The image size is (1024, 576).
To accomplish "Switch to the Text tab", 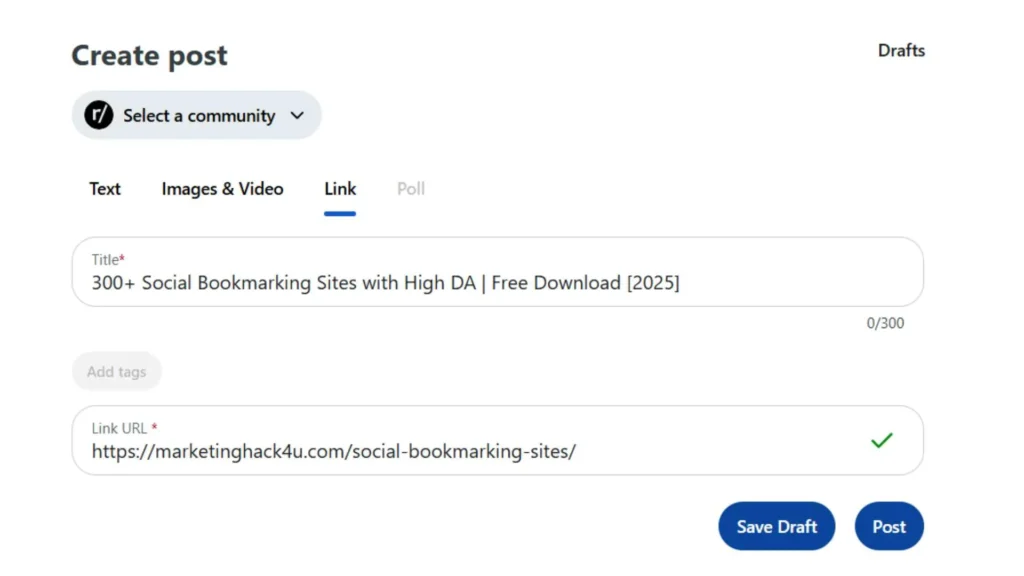I will click(x=104, y=189).
